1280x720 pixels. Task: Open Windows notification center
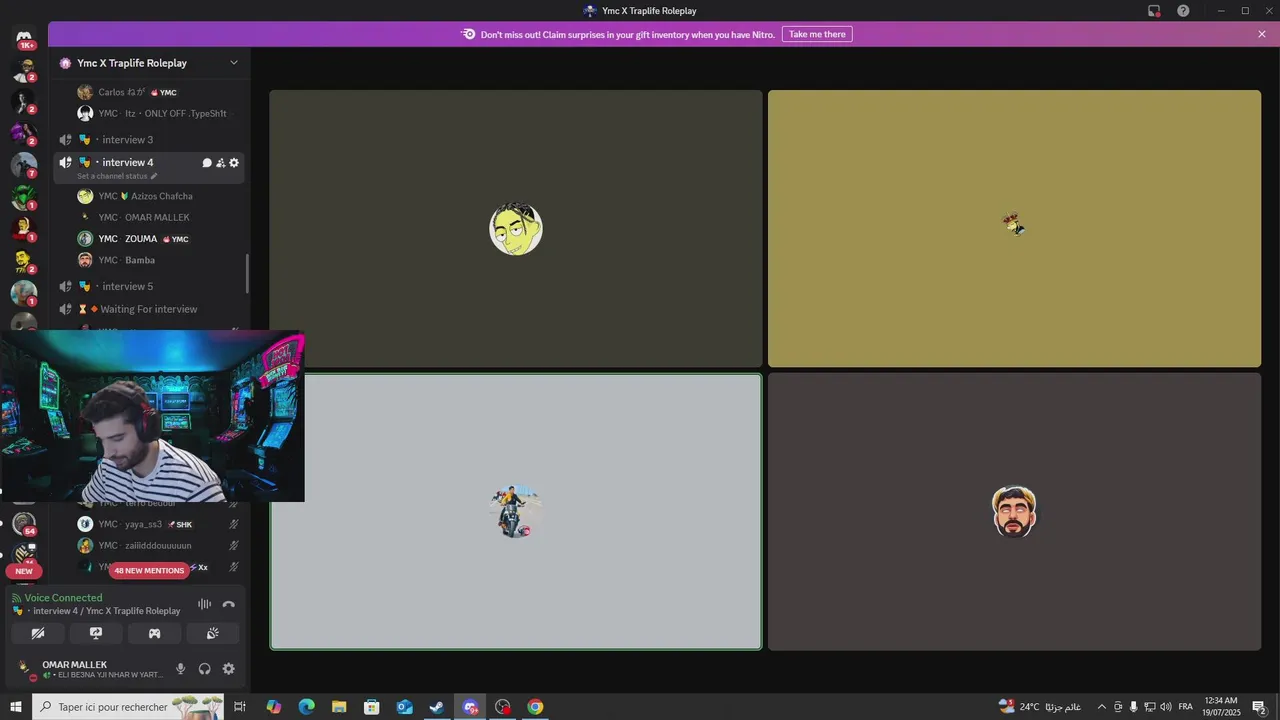click(1260, 707)
